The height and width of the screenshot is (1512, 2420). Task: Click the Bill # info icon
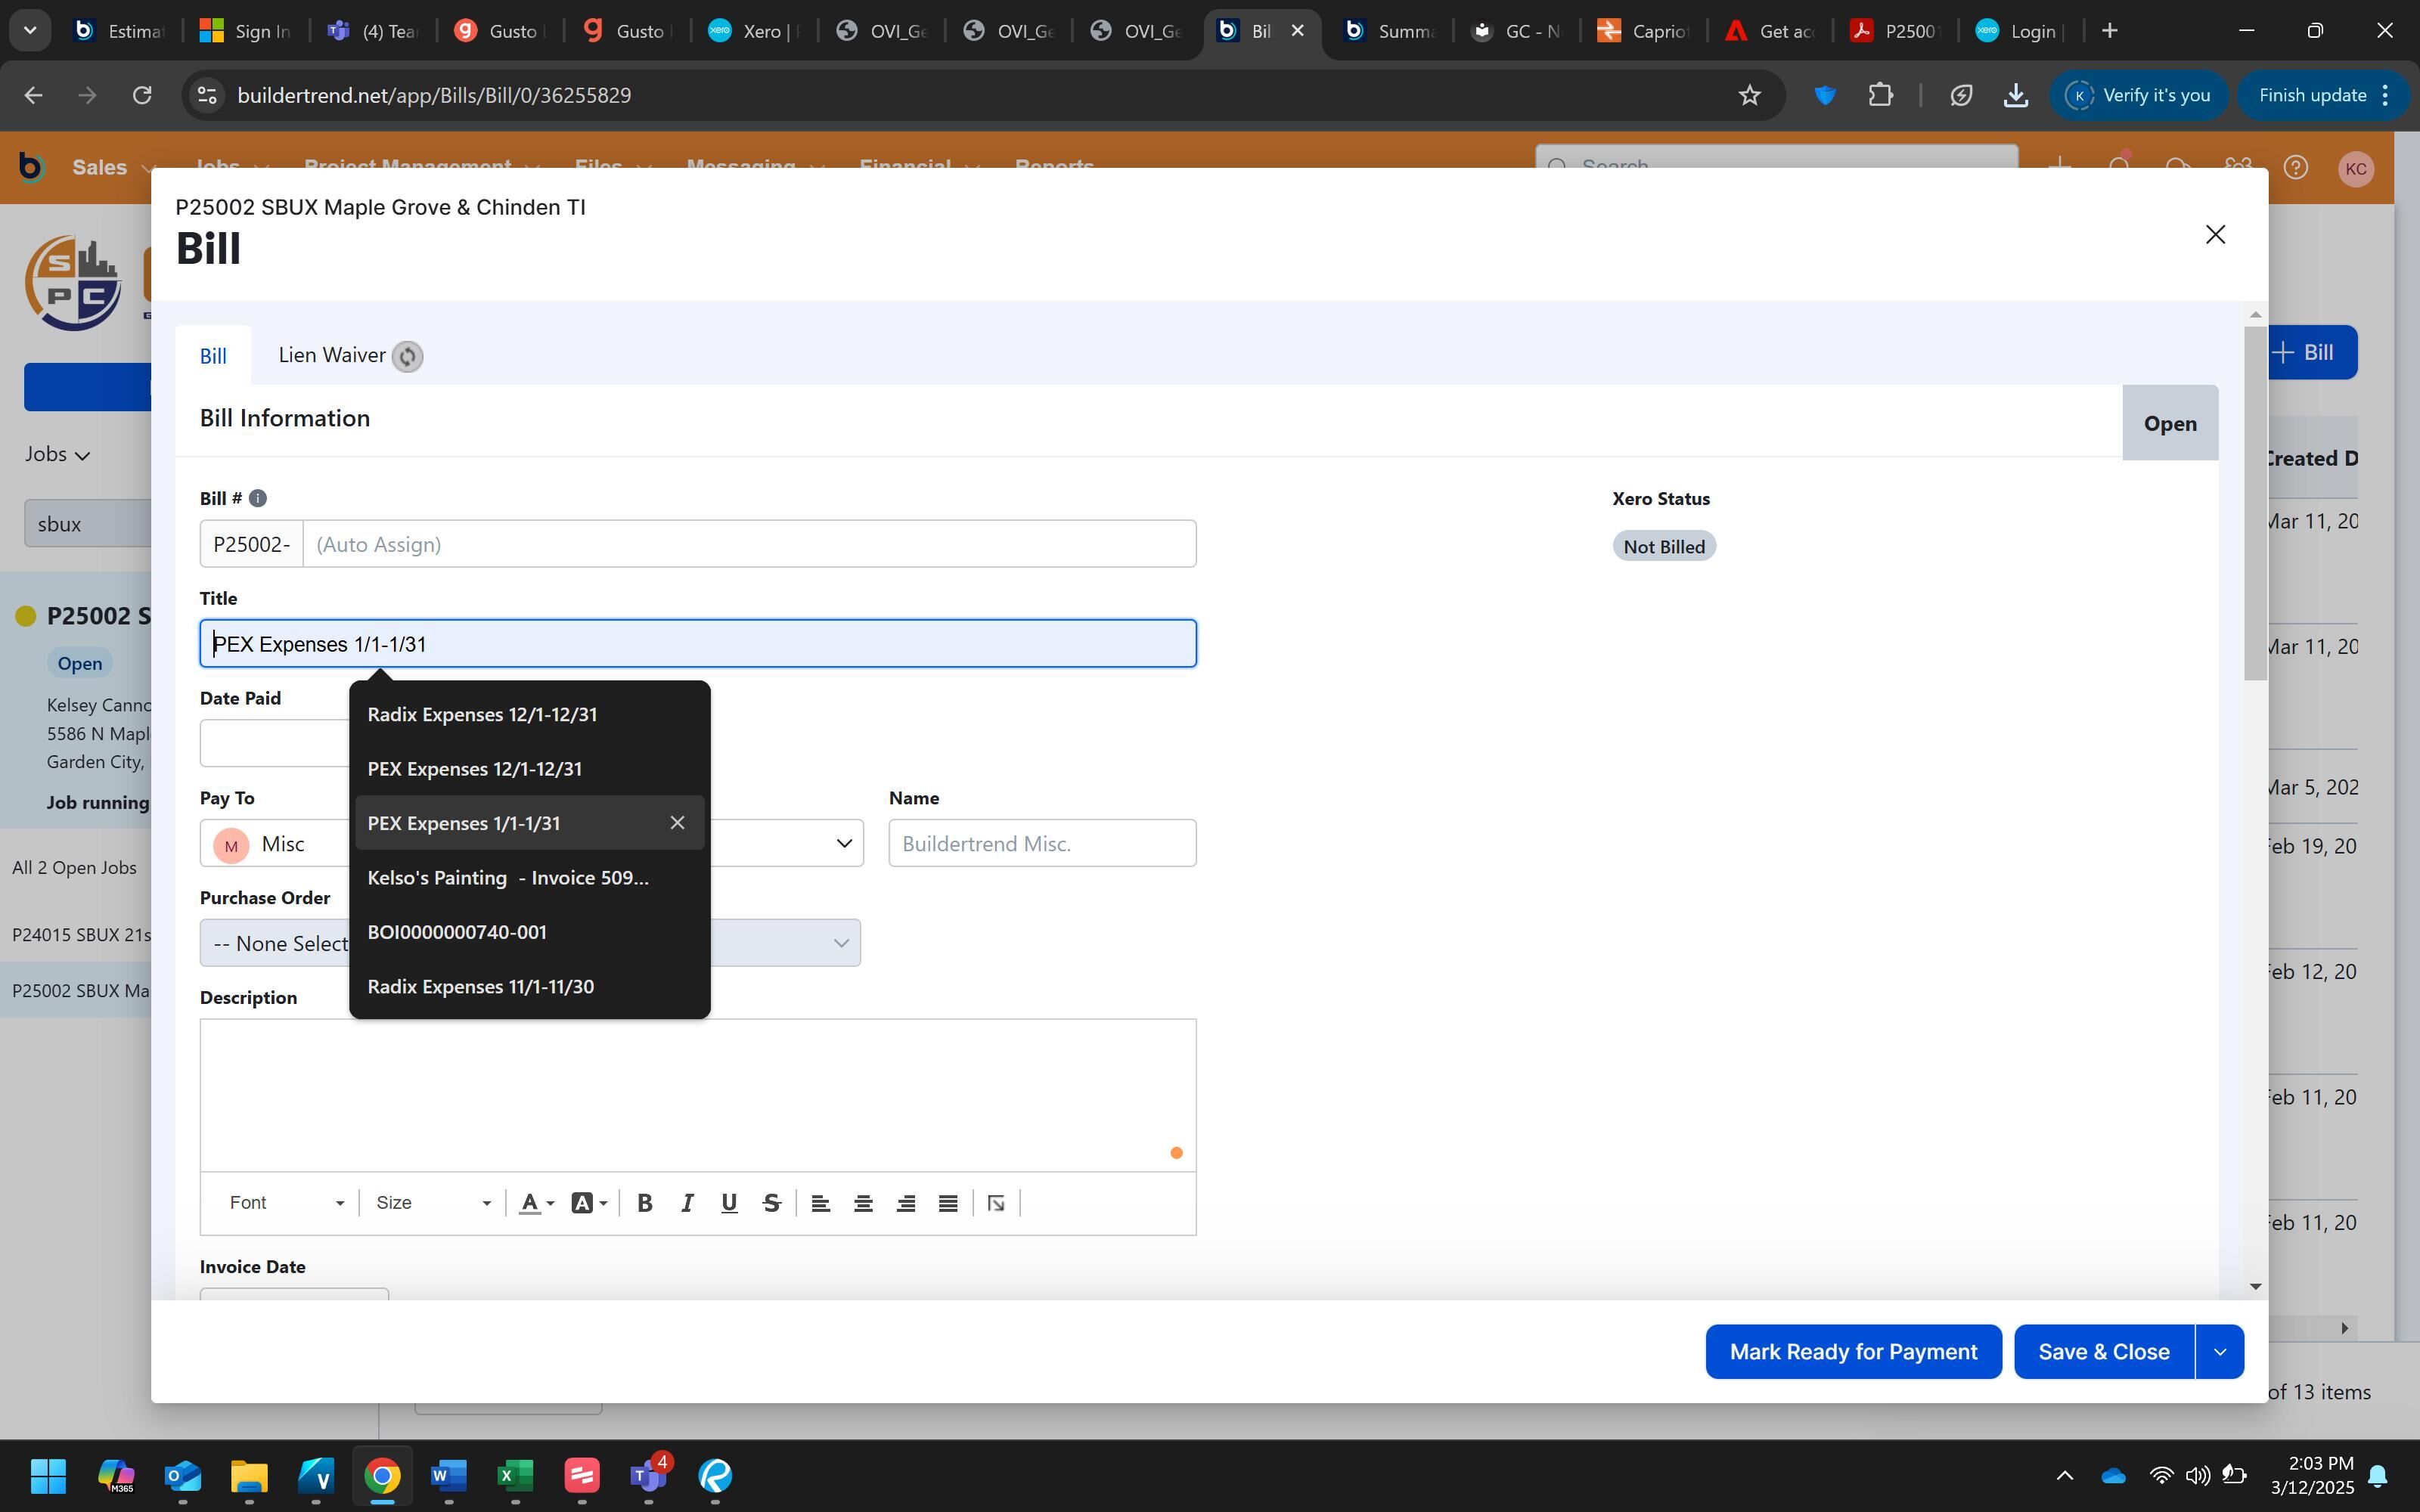257,498
